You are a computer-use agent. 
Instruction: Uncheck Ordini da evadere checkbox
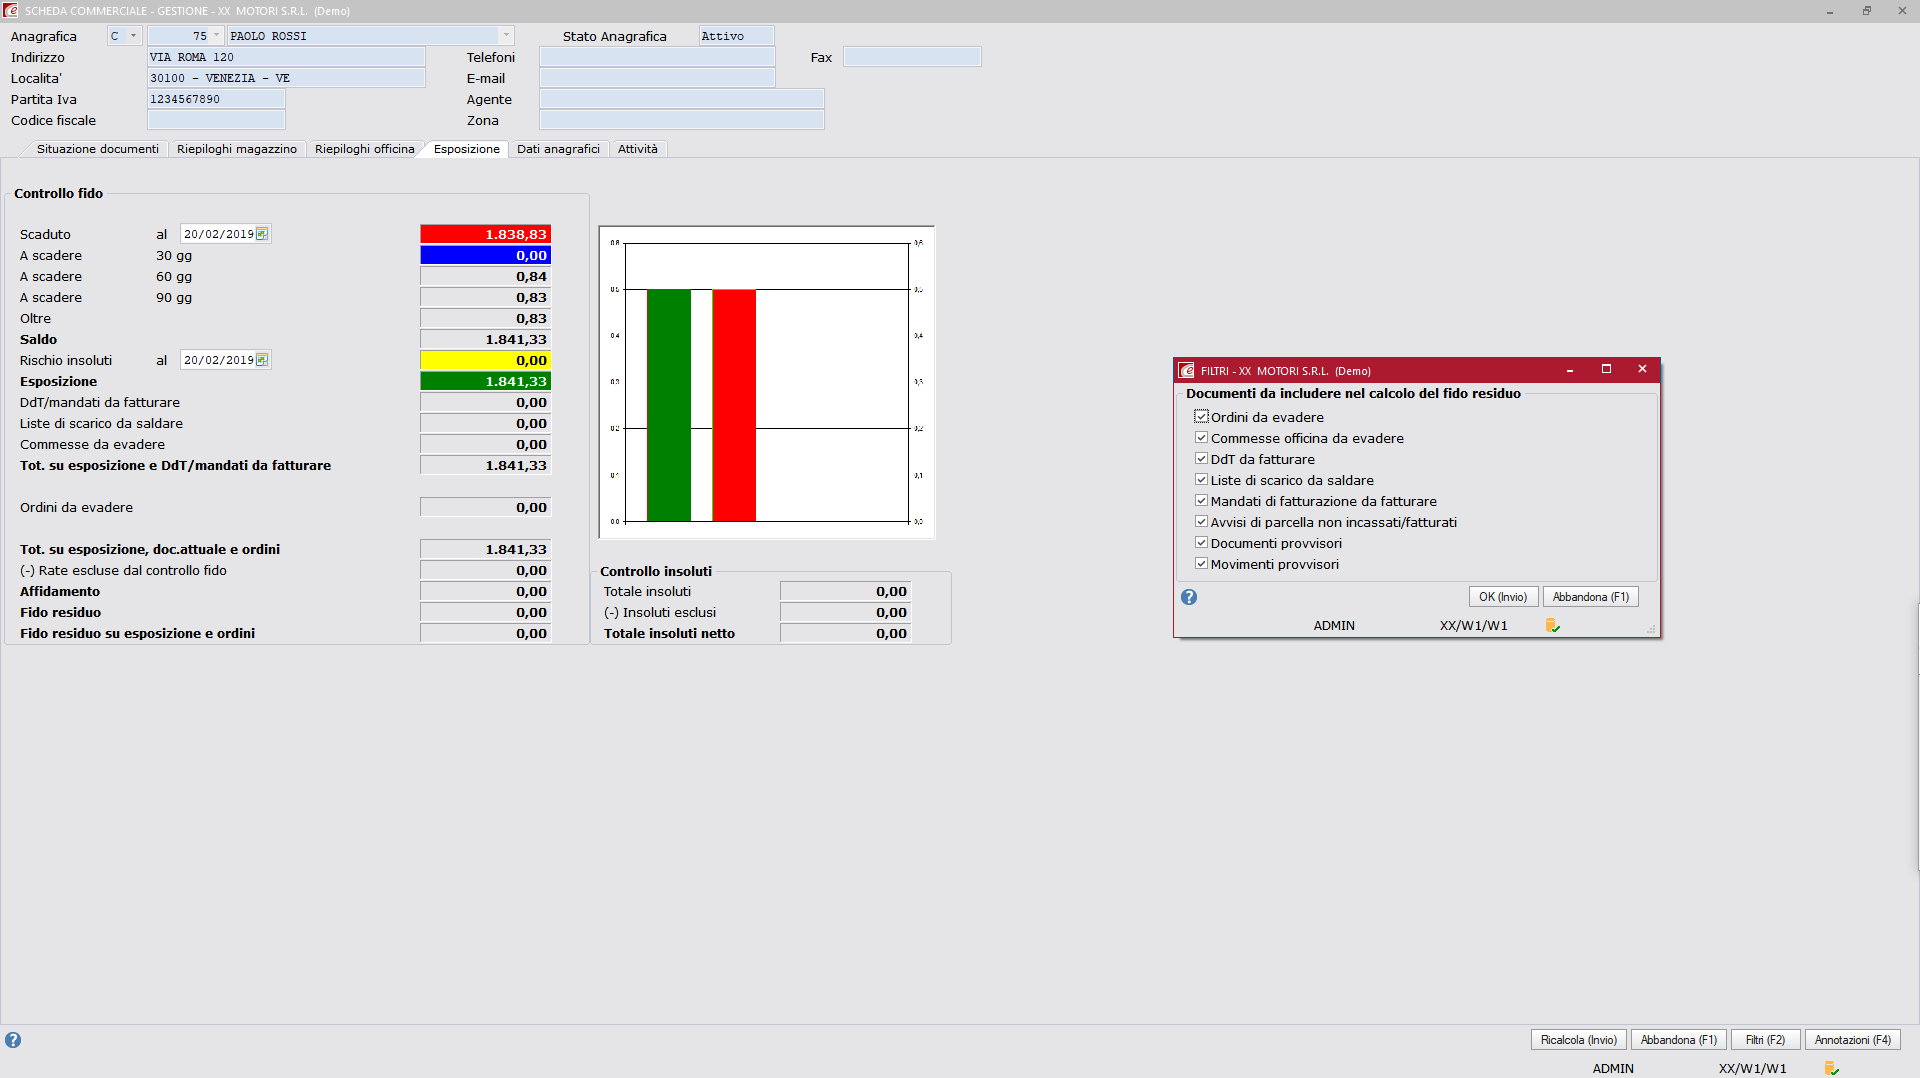(x=1201, y=417)
